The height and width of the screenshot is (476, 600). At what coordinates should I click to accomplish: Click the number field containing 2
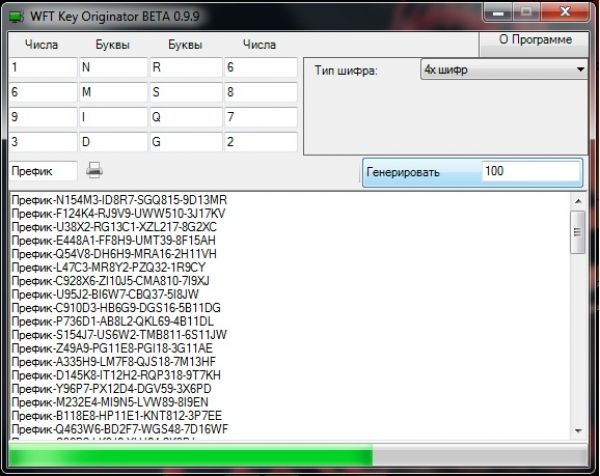tap(261, 142)
